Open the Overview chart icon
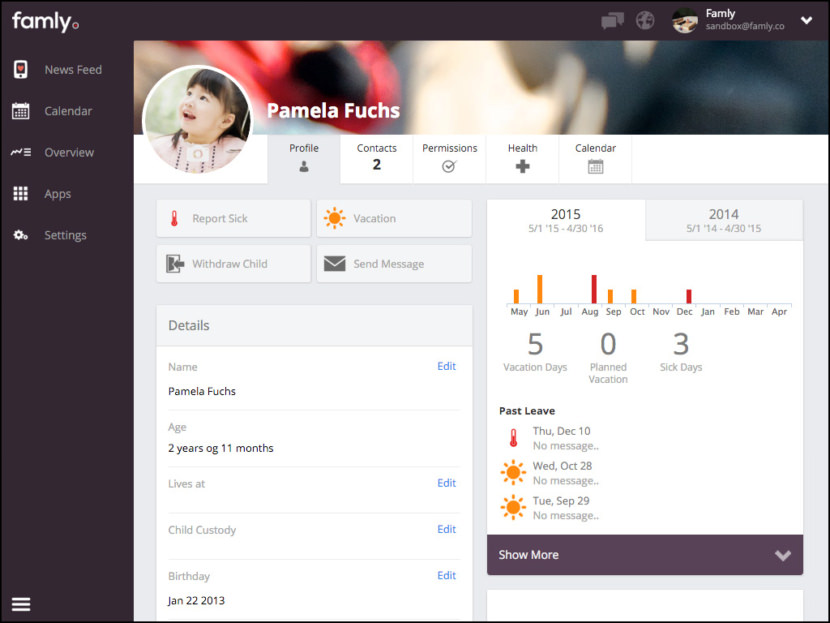The image size is (830, 623). point(21,152)
